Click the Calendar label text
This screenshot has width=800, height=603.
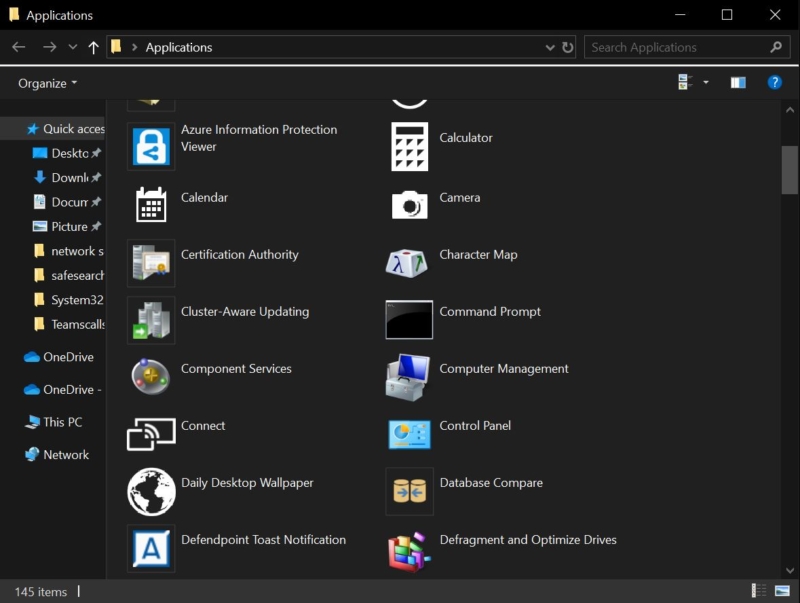coord(204,197)
